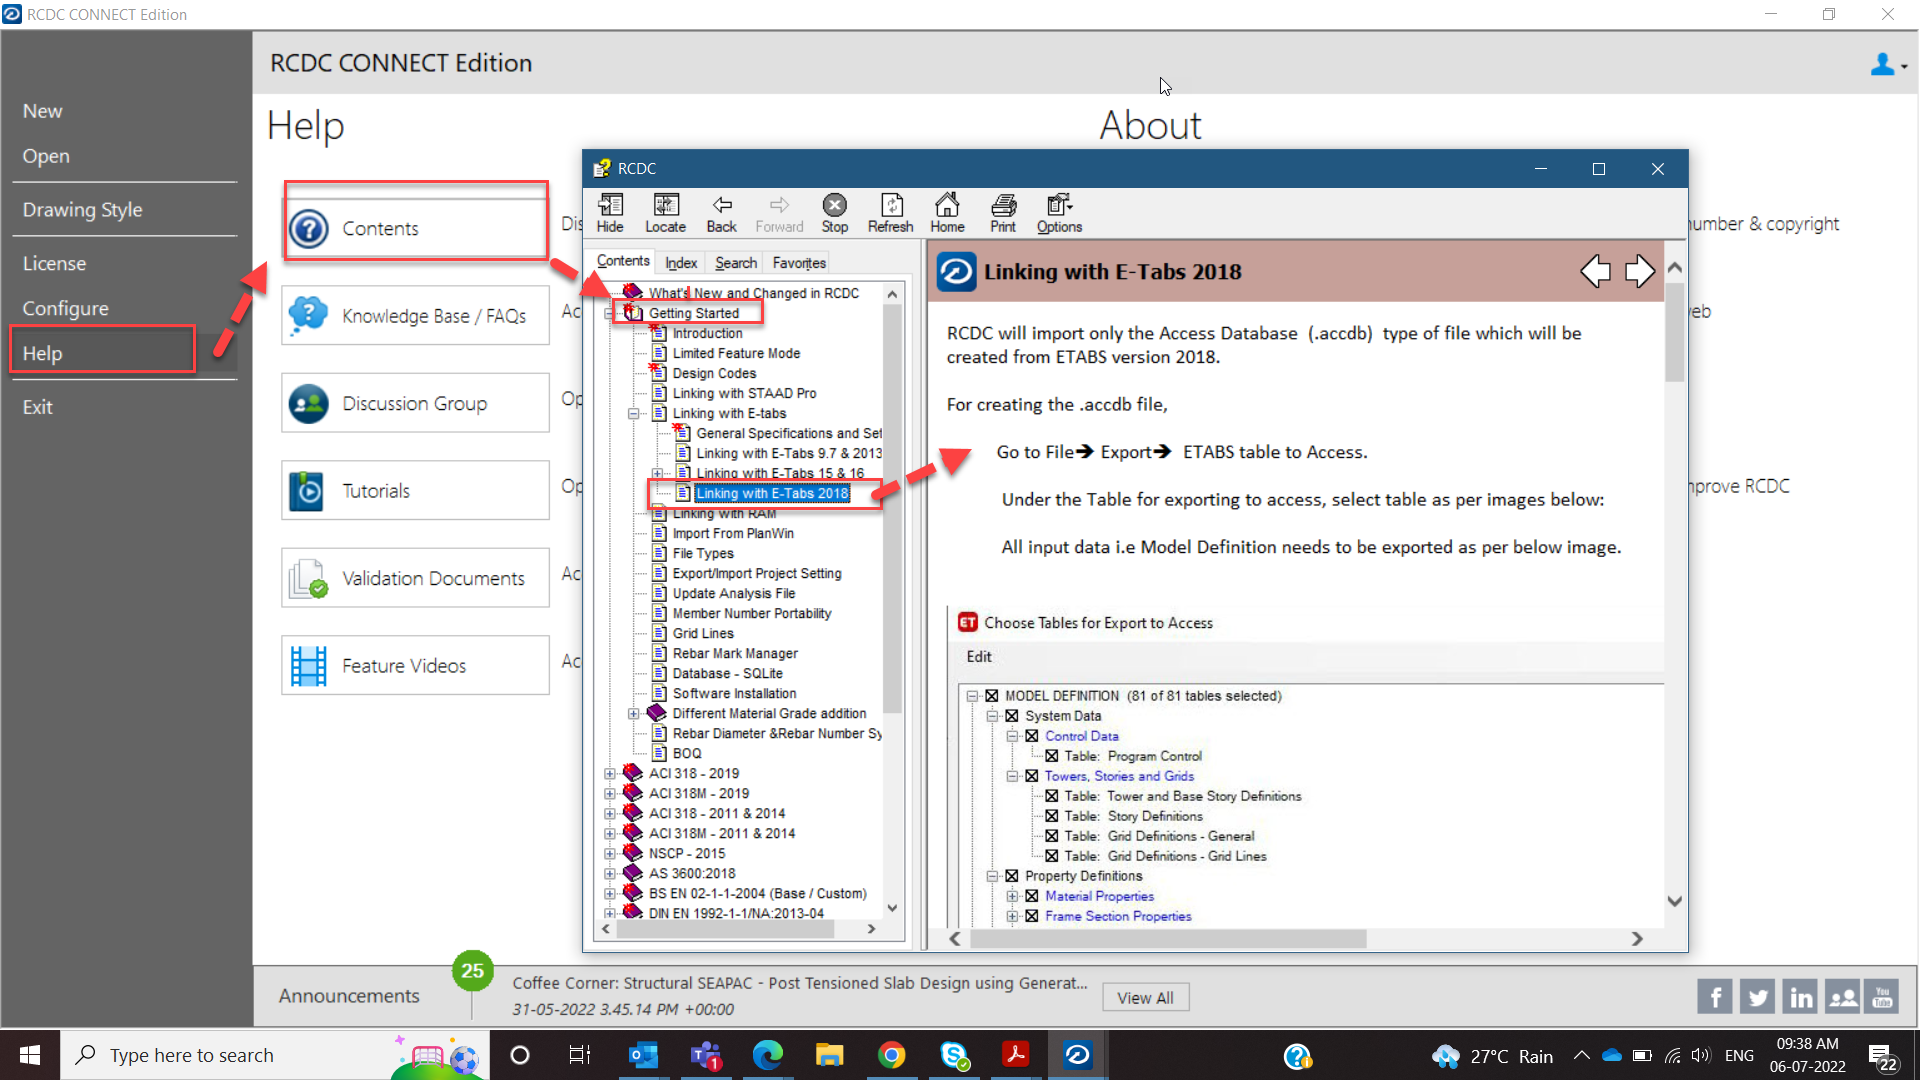Toggle System Data checkbox
The image size is (1920, 1080).
(1012, 716)
